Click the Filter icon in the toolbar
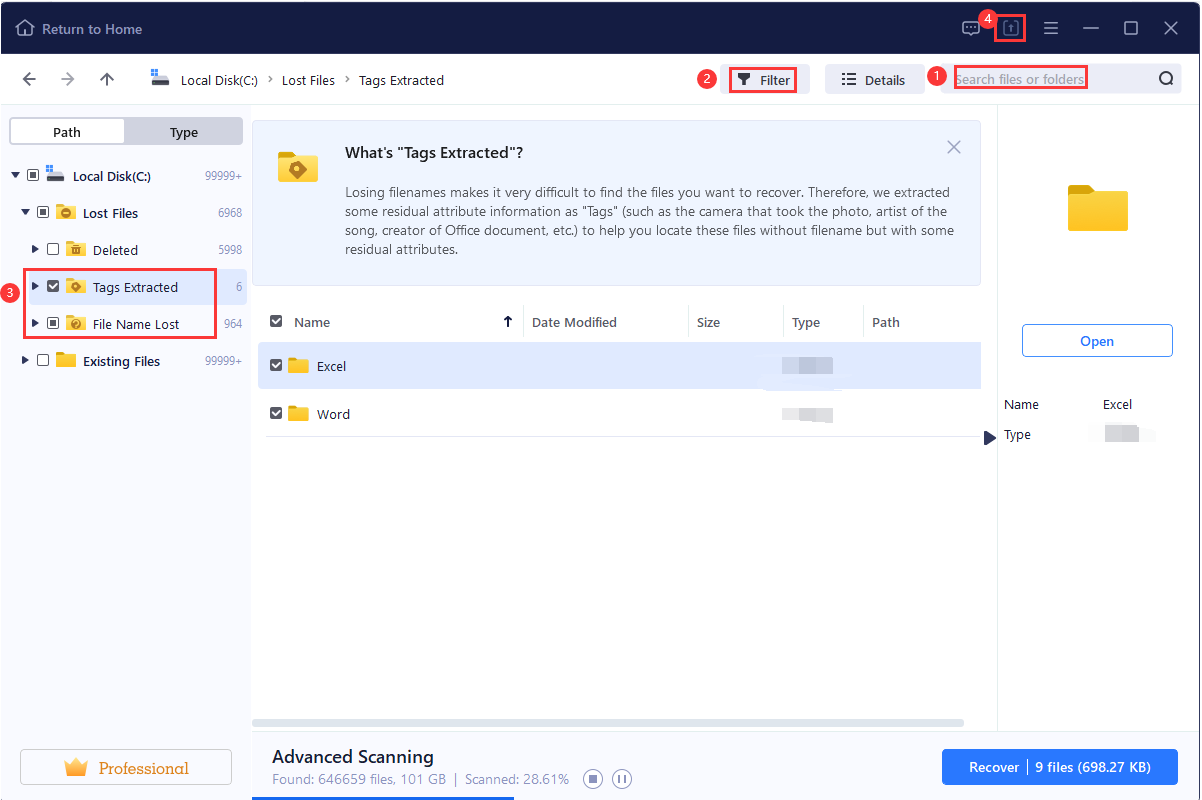The image size is (1202, 800). coord(745,78)
